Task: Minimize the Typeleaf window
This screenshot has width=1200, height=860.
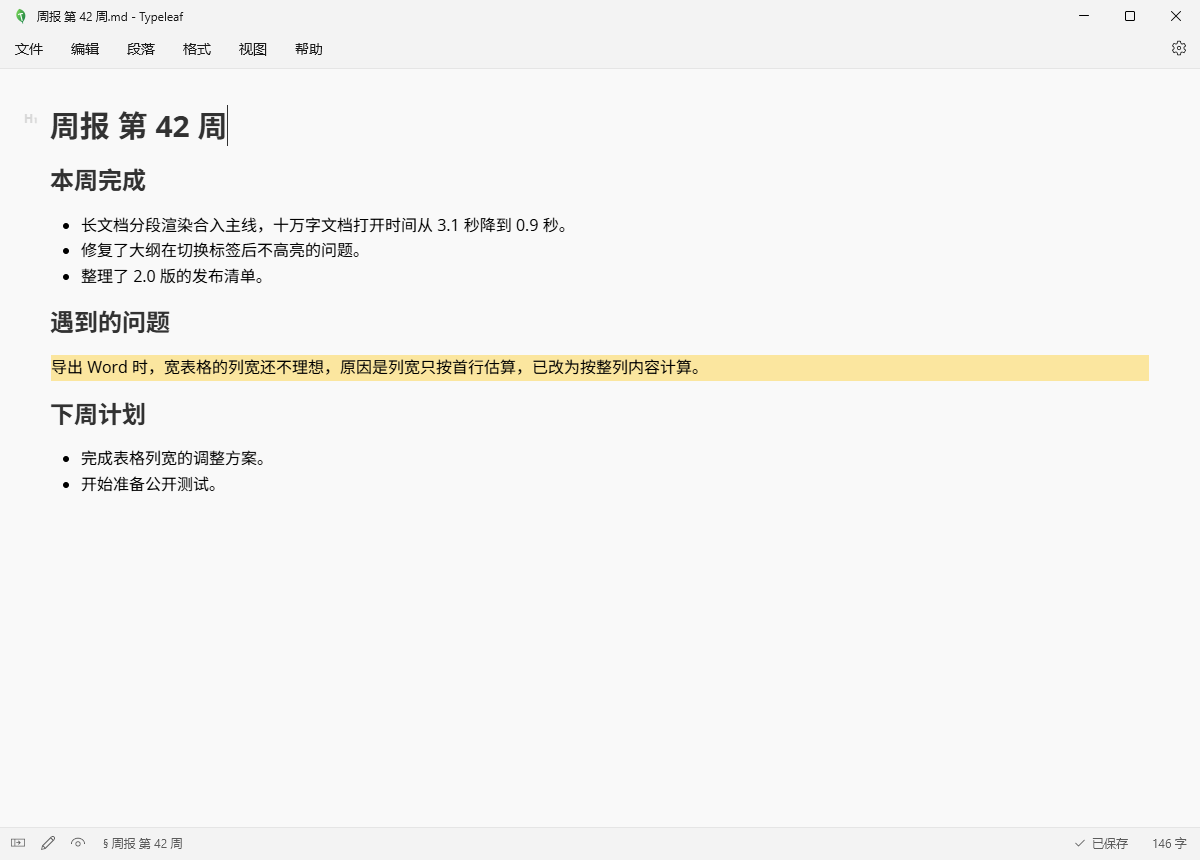Action: coord(1084,16)
